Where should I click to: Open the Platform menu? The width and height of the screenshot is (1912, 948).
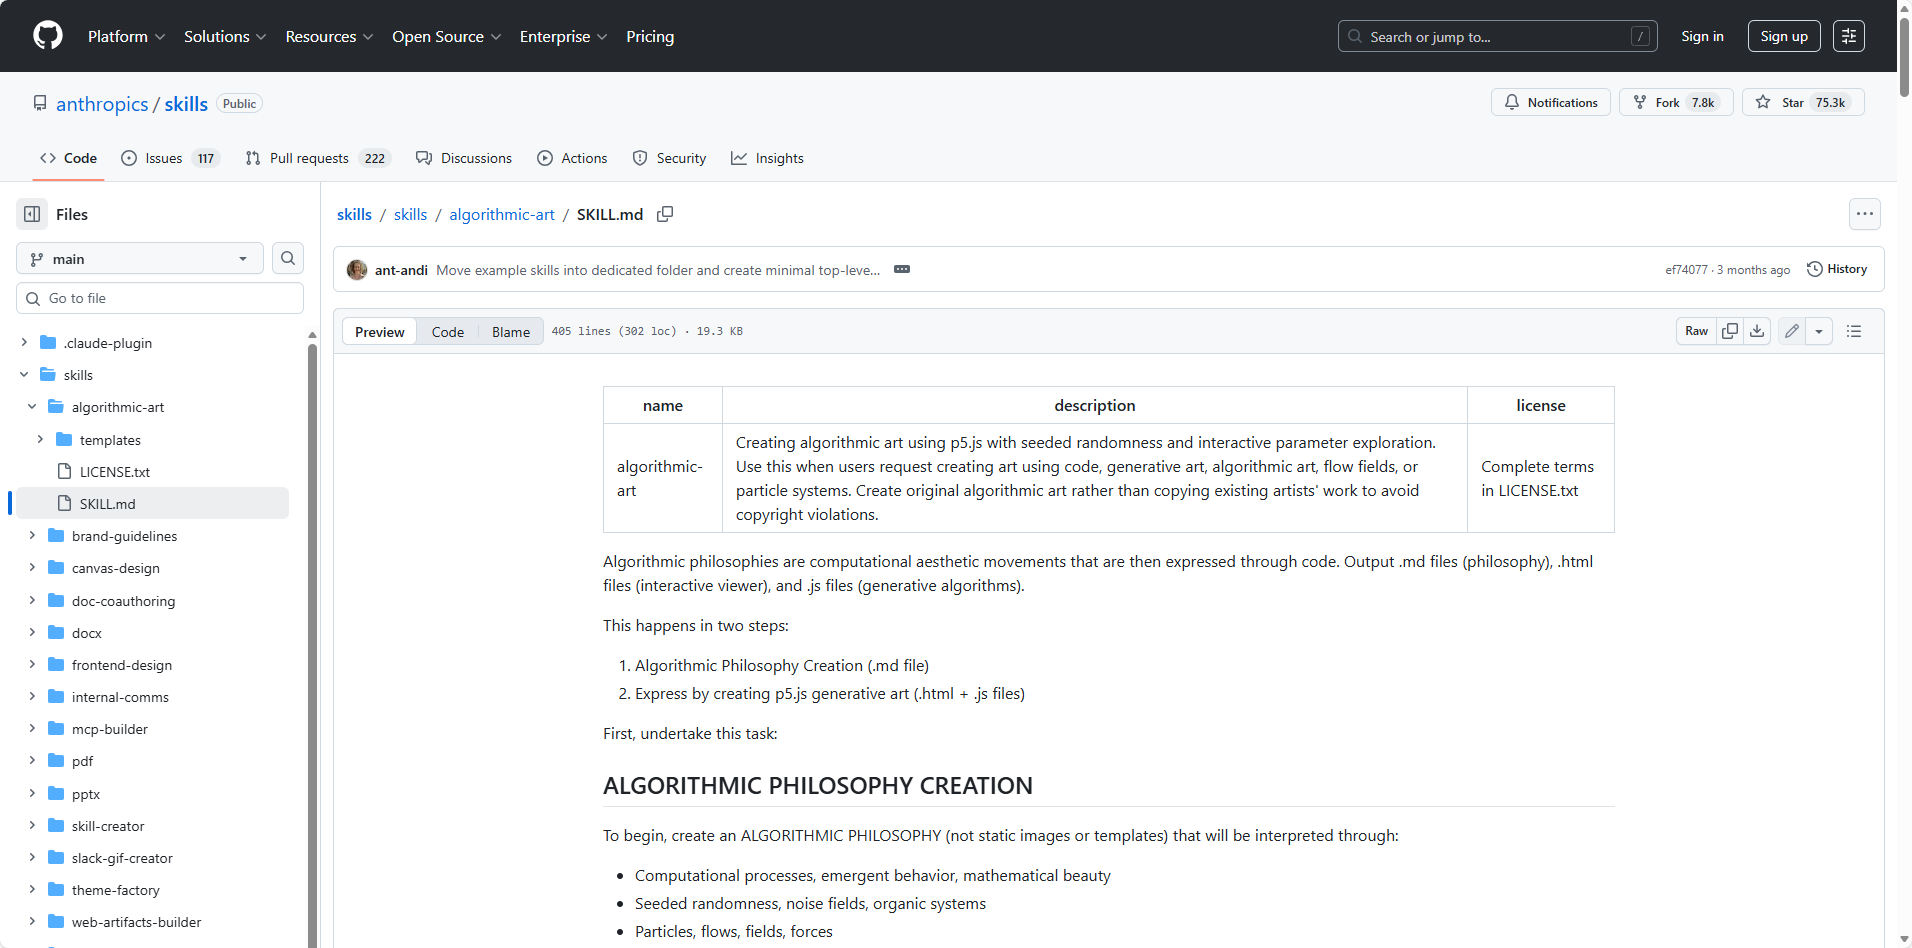point(126,36)
